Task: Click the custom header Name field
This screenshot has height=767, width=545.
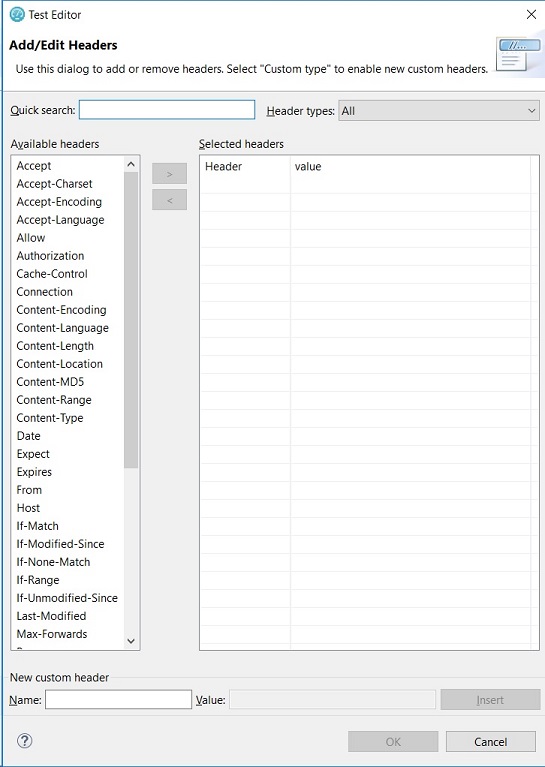Action: point(118,699)
